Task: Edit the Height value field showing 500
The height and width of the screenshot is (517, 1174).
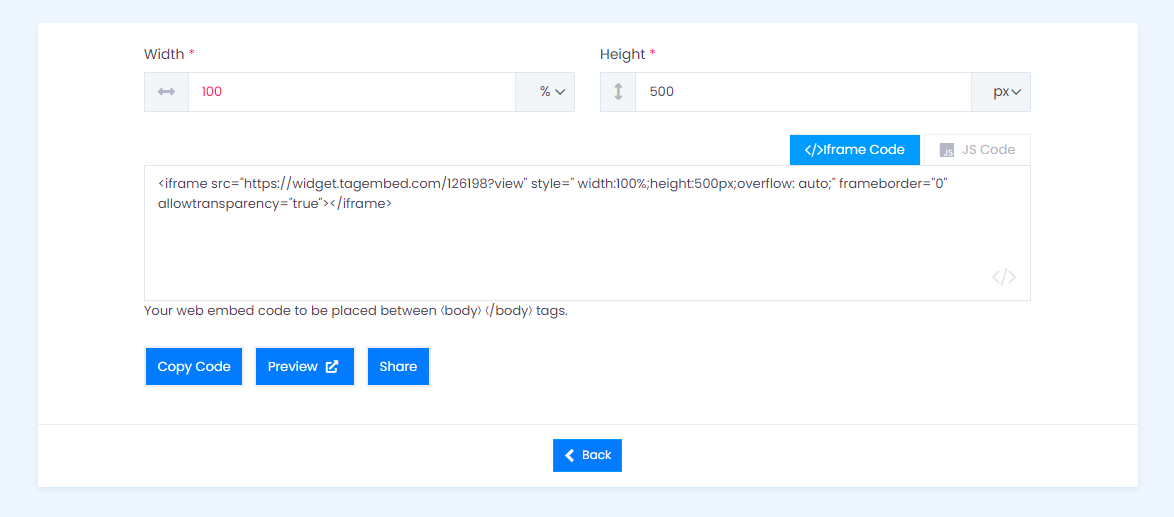Action: [803, 92]
